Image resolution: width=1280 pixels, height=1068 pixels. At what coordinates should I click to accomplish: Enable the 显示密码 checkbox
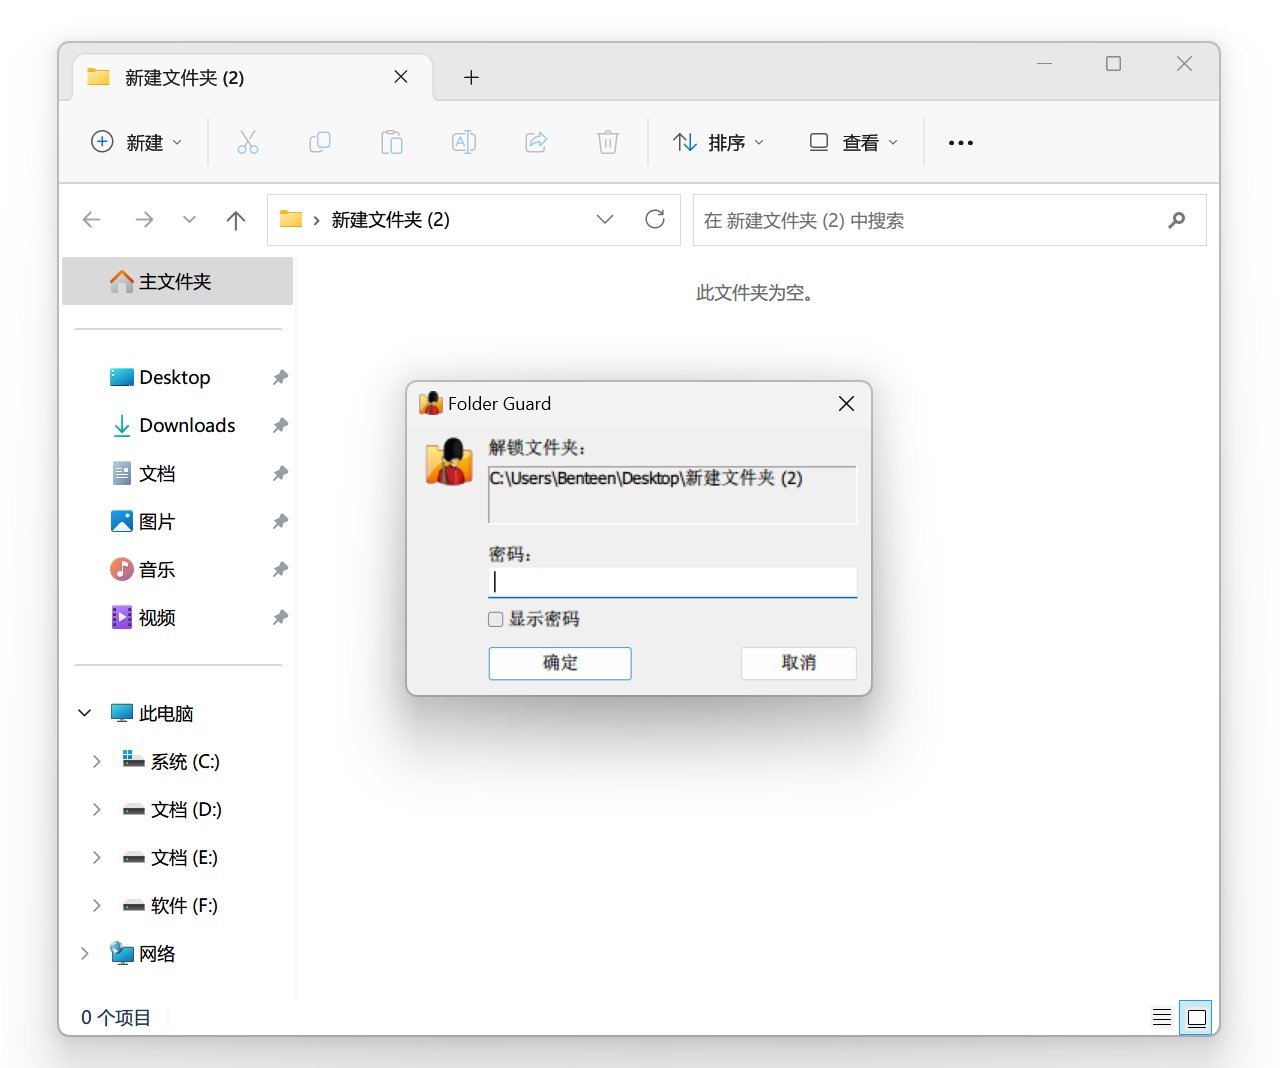(x=495, y=619)
